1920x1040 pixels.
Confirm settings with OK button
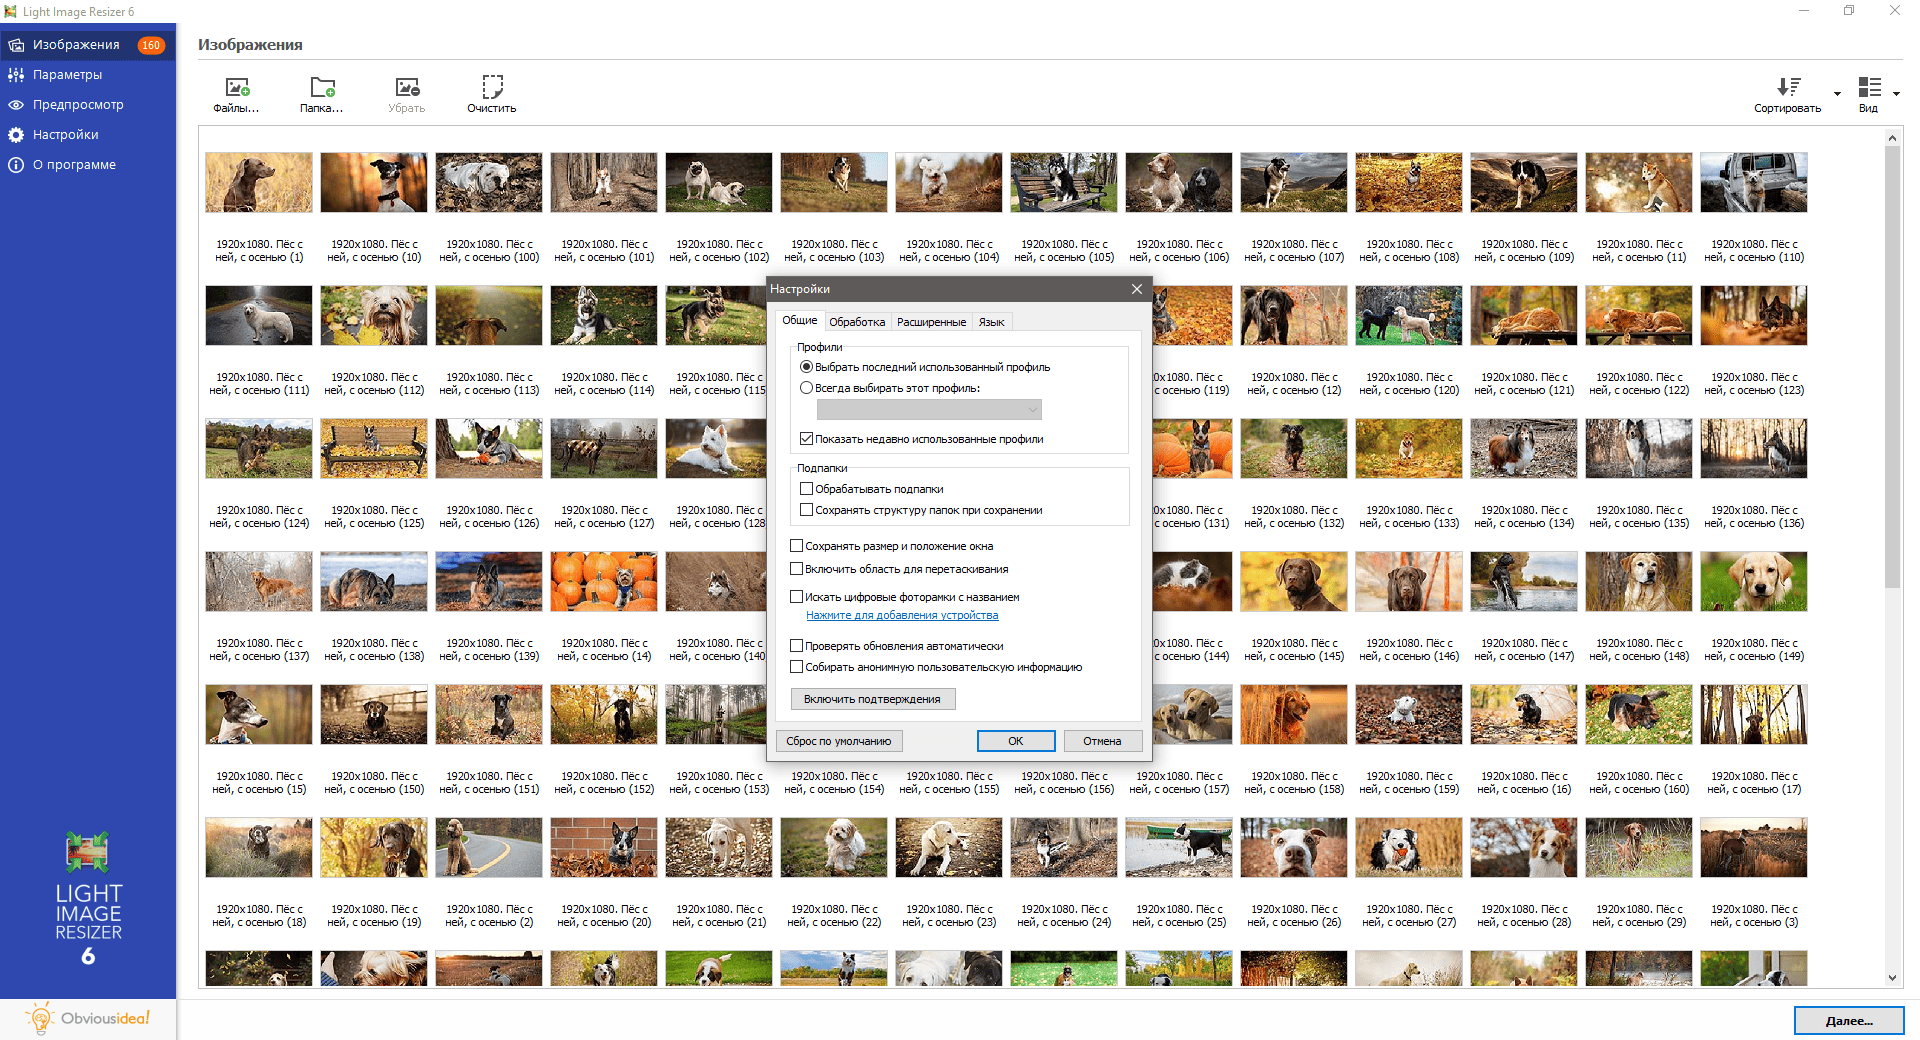pos(1016,741)
